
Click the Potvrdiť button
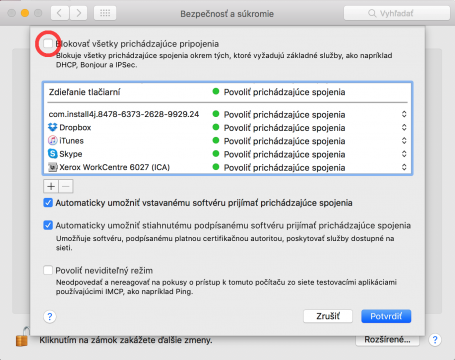[x=386, y=316]
